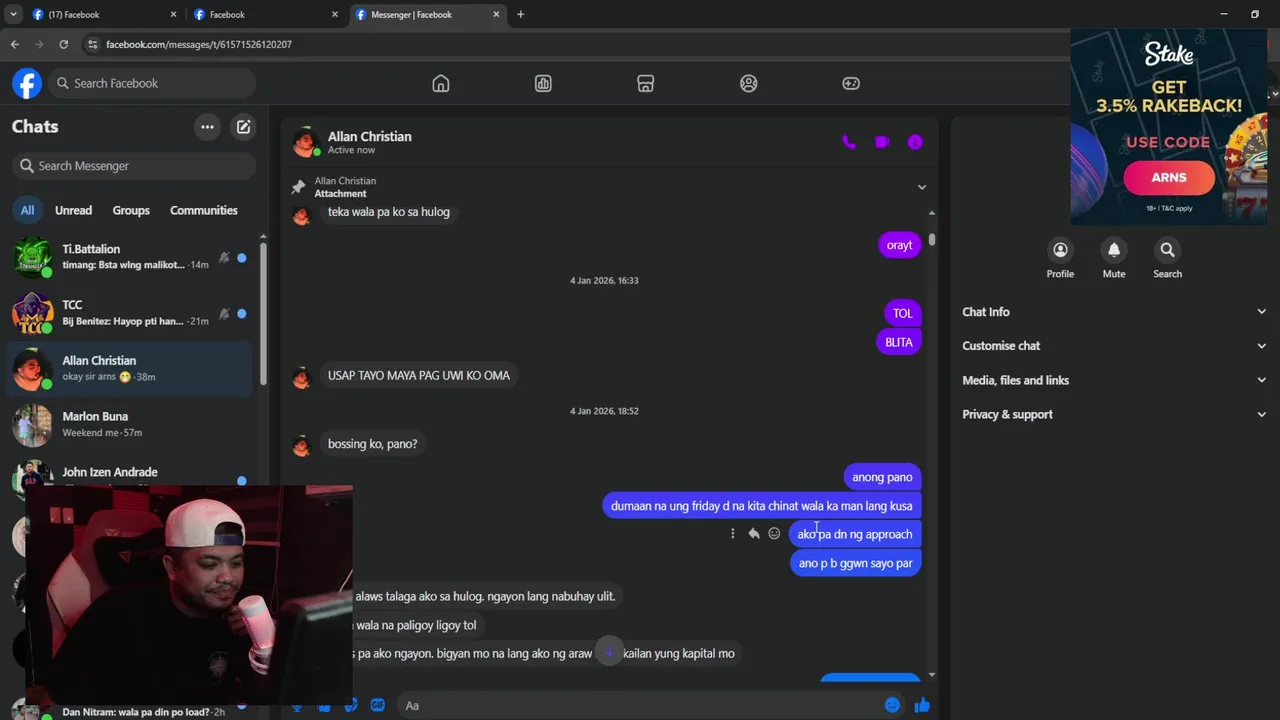Click the chat list scrollbar
Image resolution: width=1280 pixels, height=720 pixels.
click(264, 312)
